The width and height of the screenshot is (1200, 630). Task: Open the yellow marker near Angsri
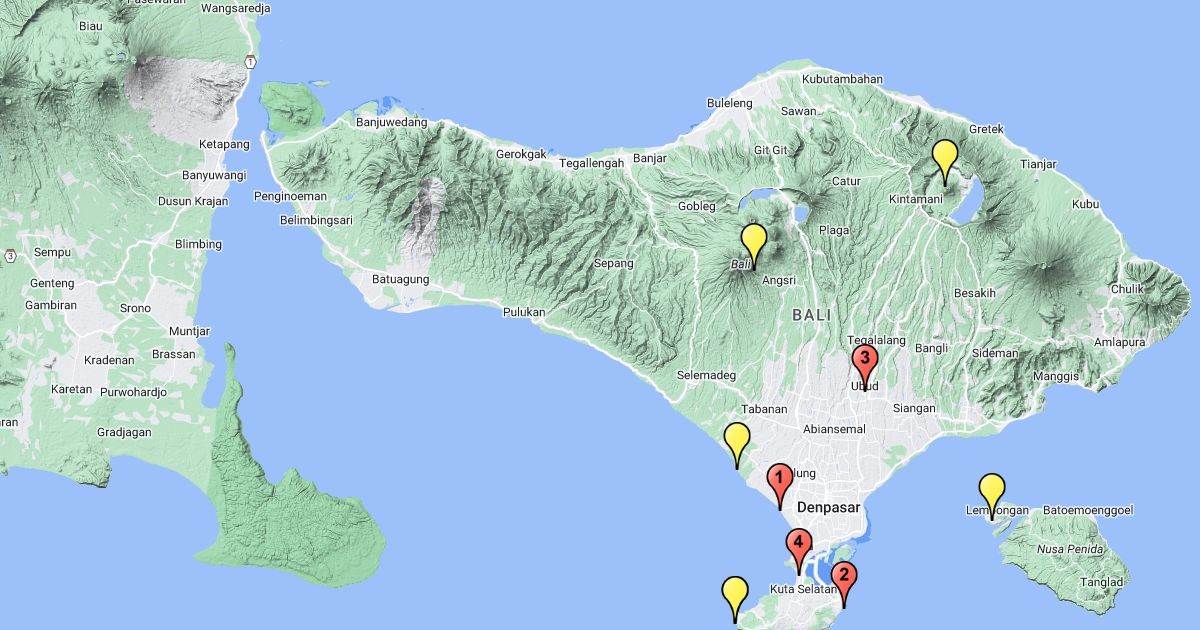(x=754, y=246)
